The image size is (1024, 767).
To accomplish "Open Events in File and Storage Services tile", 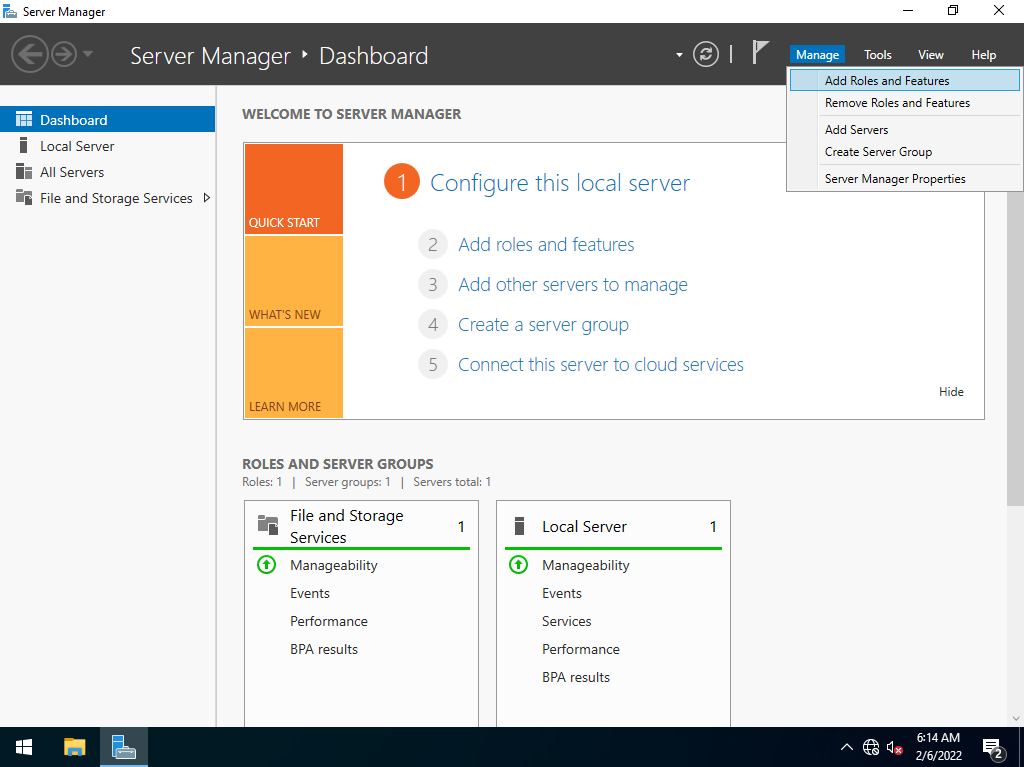I will [x=310, y=593].
